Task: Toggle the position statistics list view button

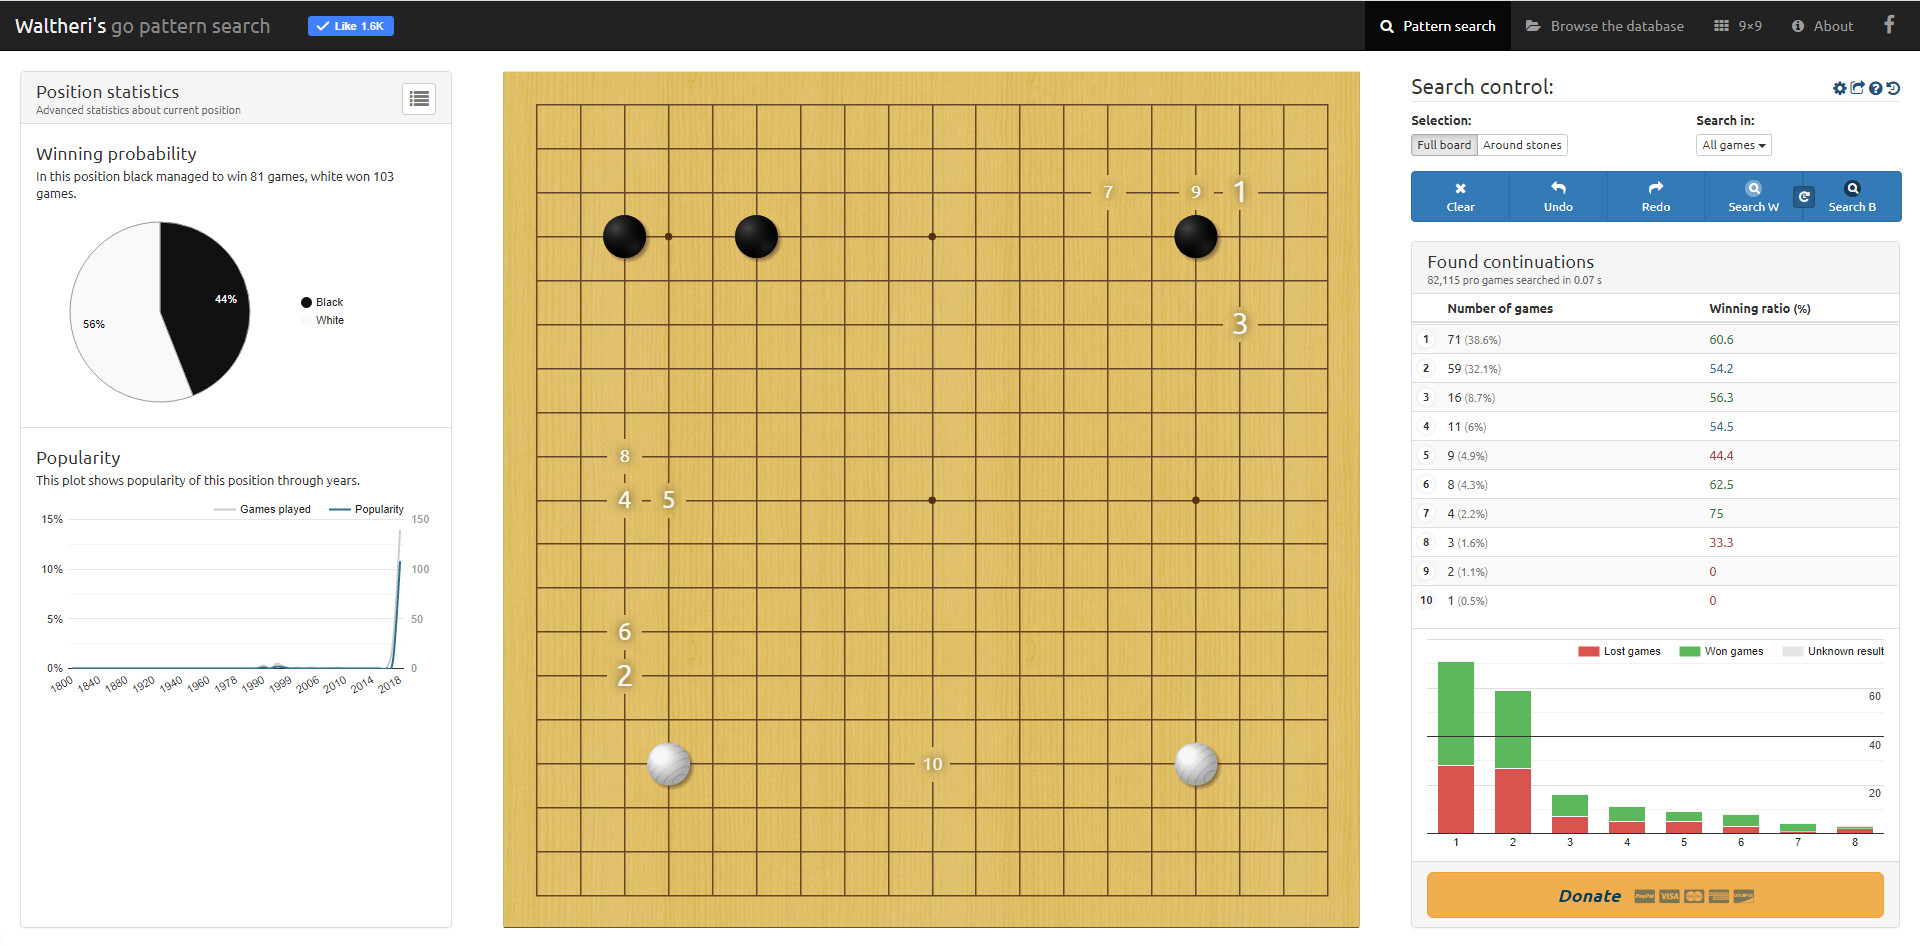Action: click(x=419, y=98)
